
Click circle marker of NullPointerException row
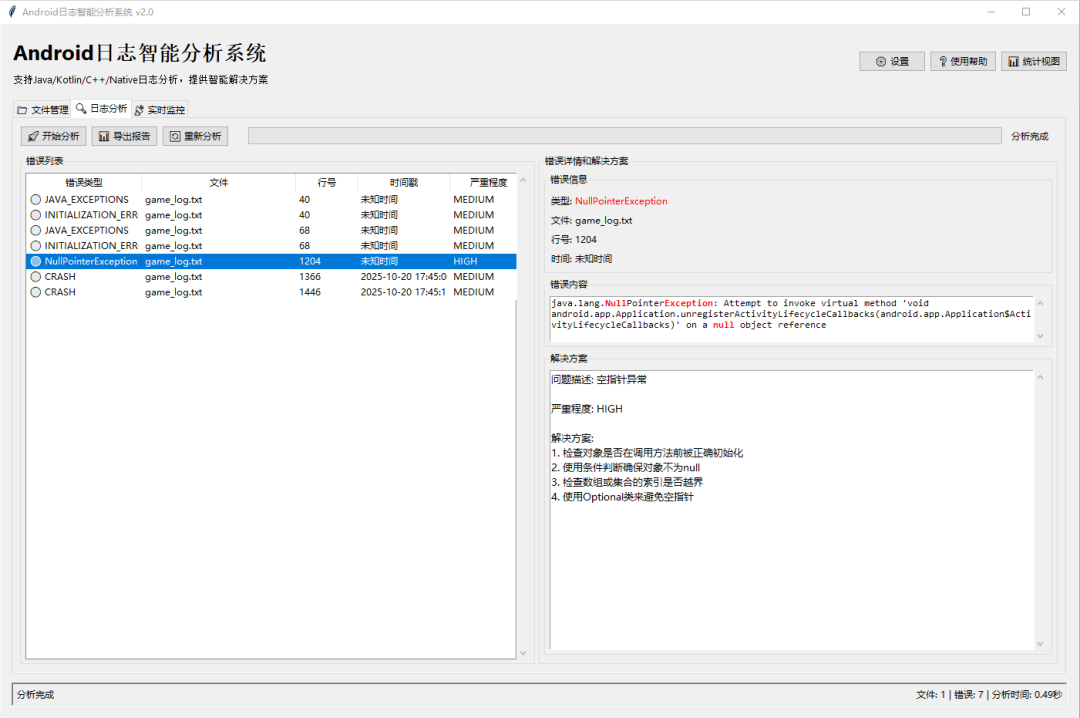(x=36, y=261)
